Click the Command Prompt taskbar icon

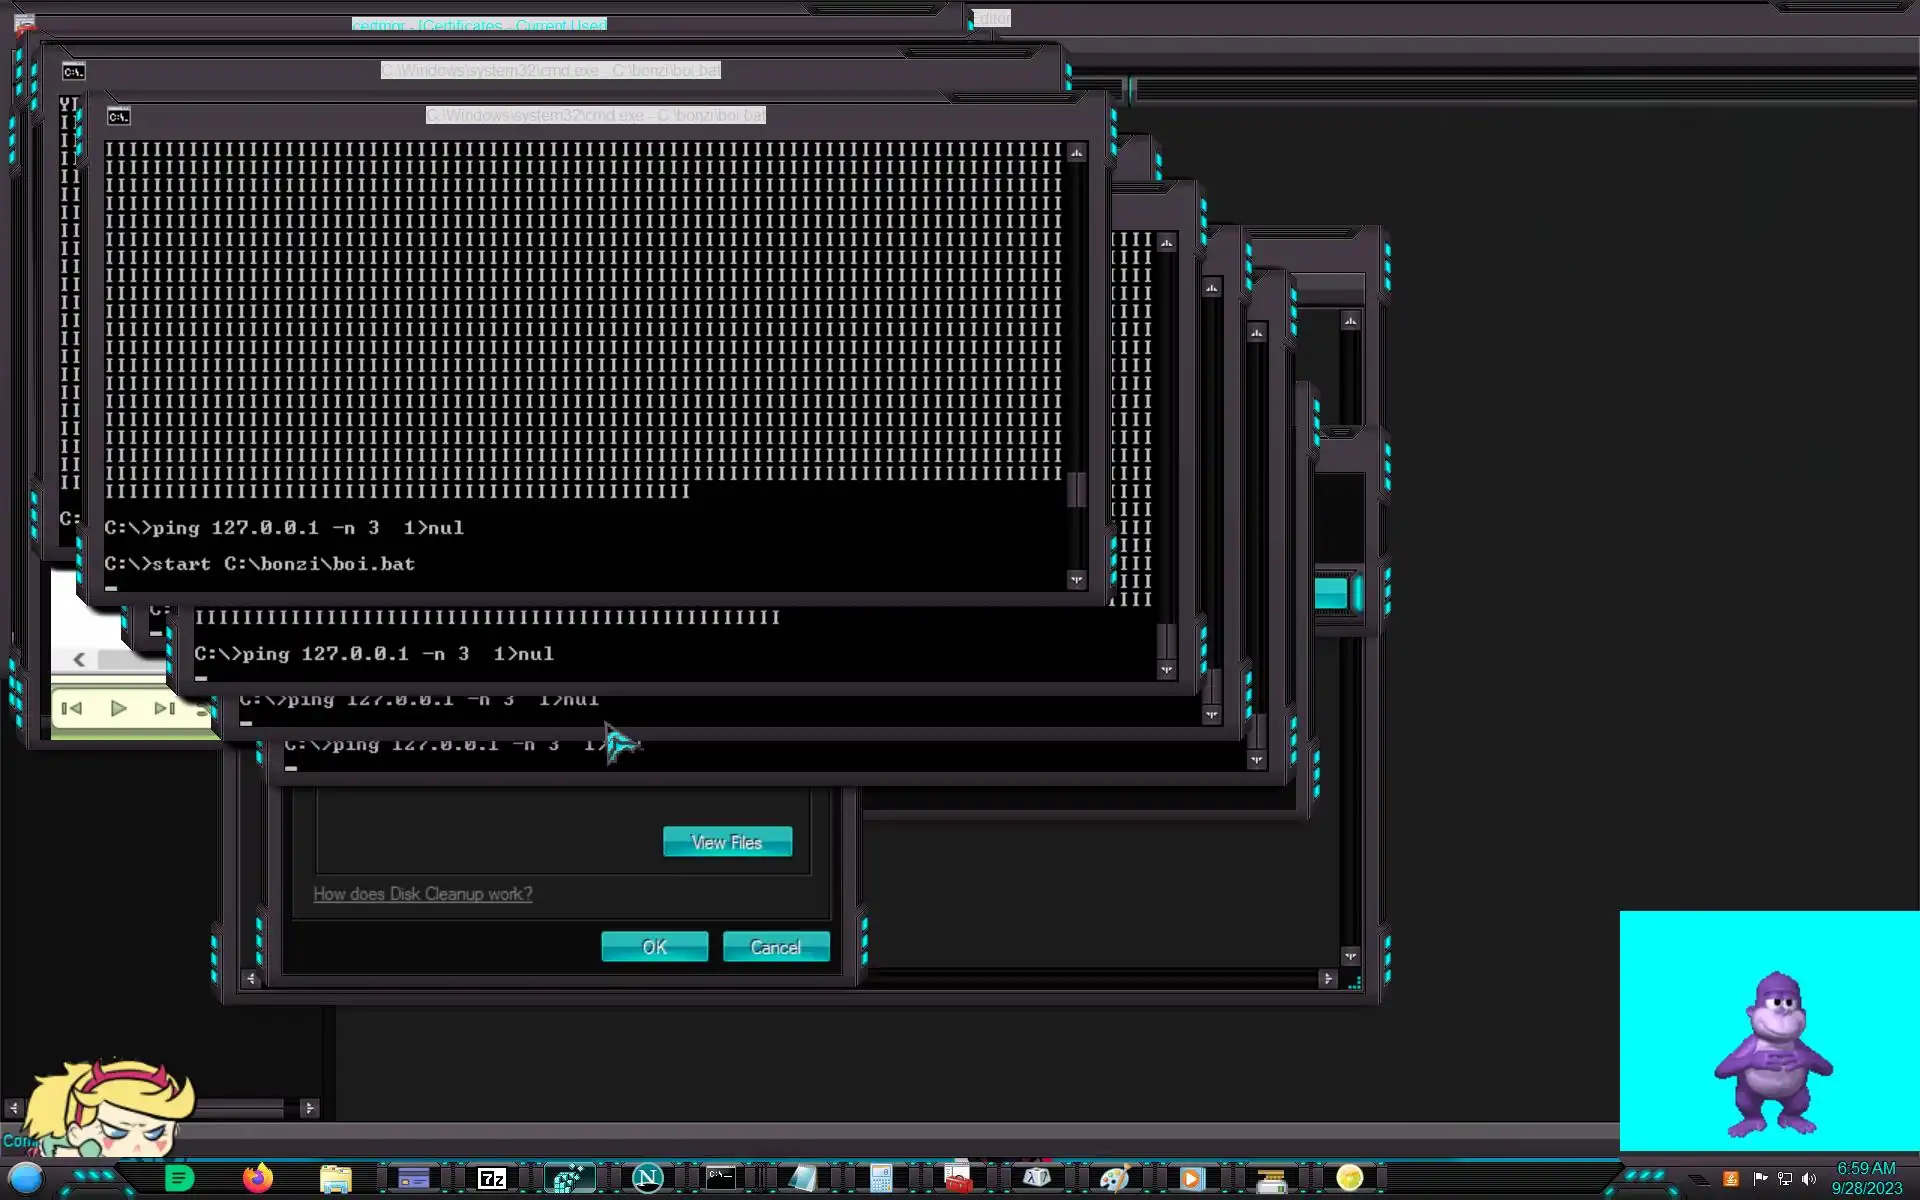click(721, 1178)
